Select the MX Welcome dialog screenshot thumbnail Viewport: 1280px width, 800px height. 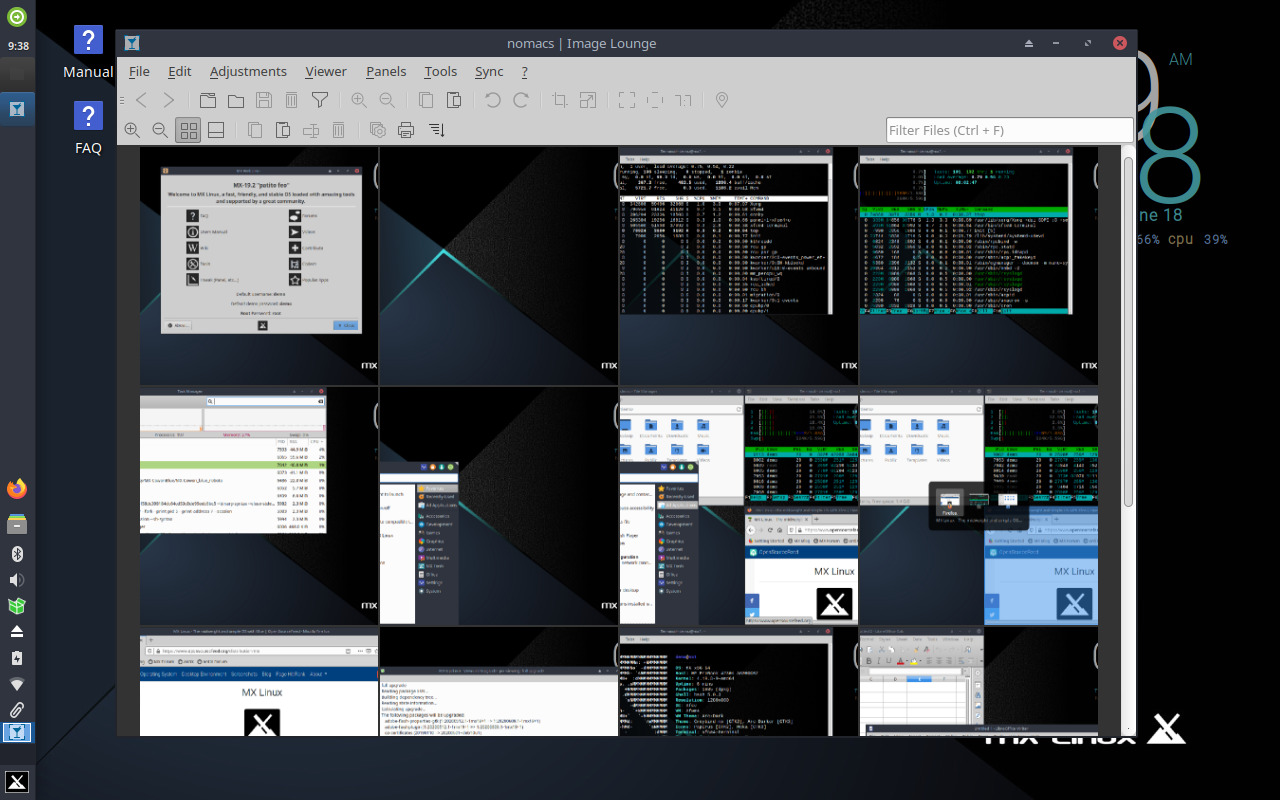click(259, 266)
